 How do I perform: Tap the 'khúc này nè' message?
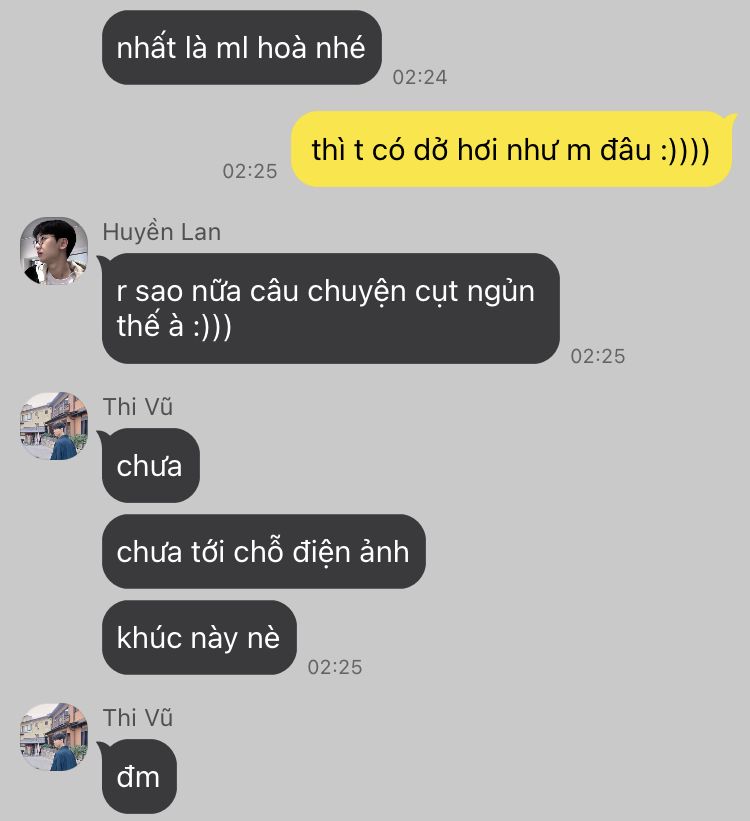tap(199, 637)
